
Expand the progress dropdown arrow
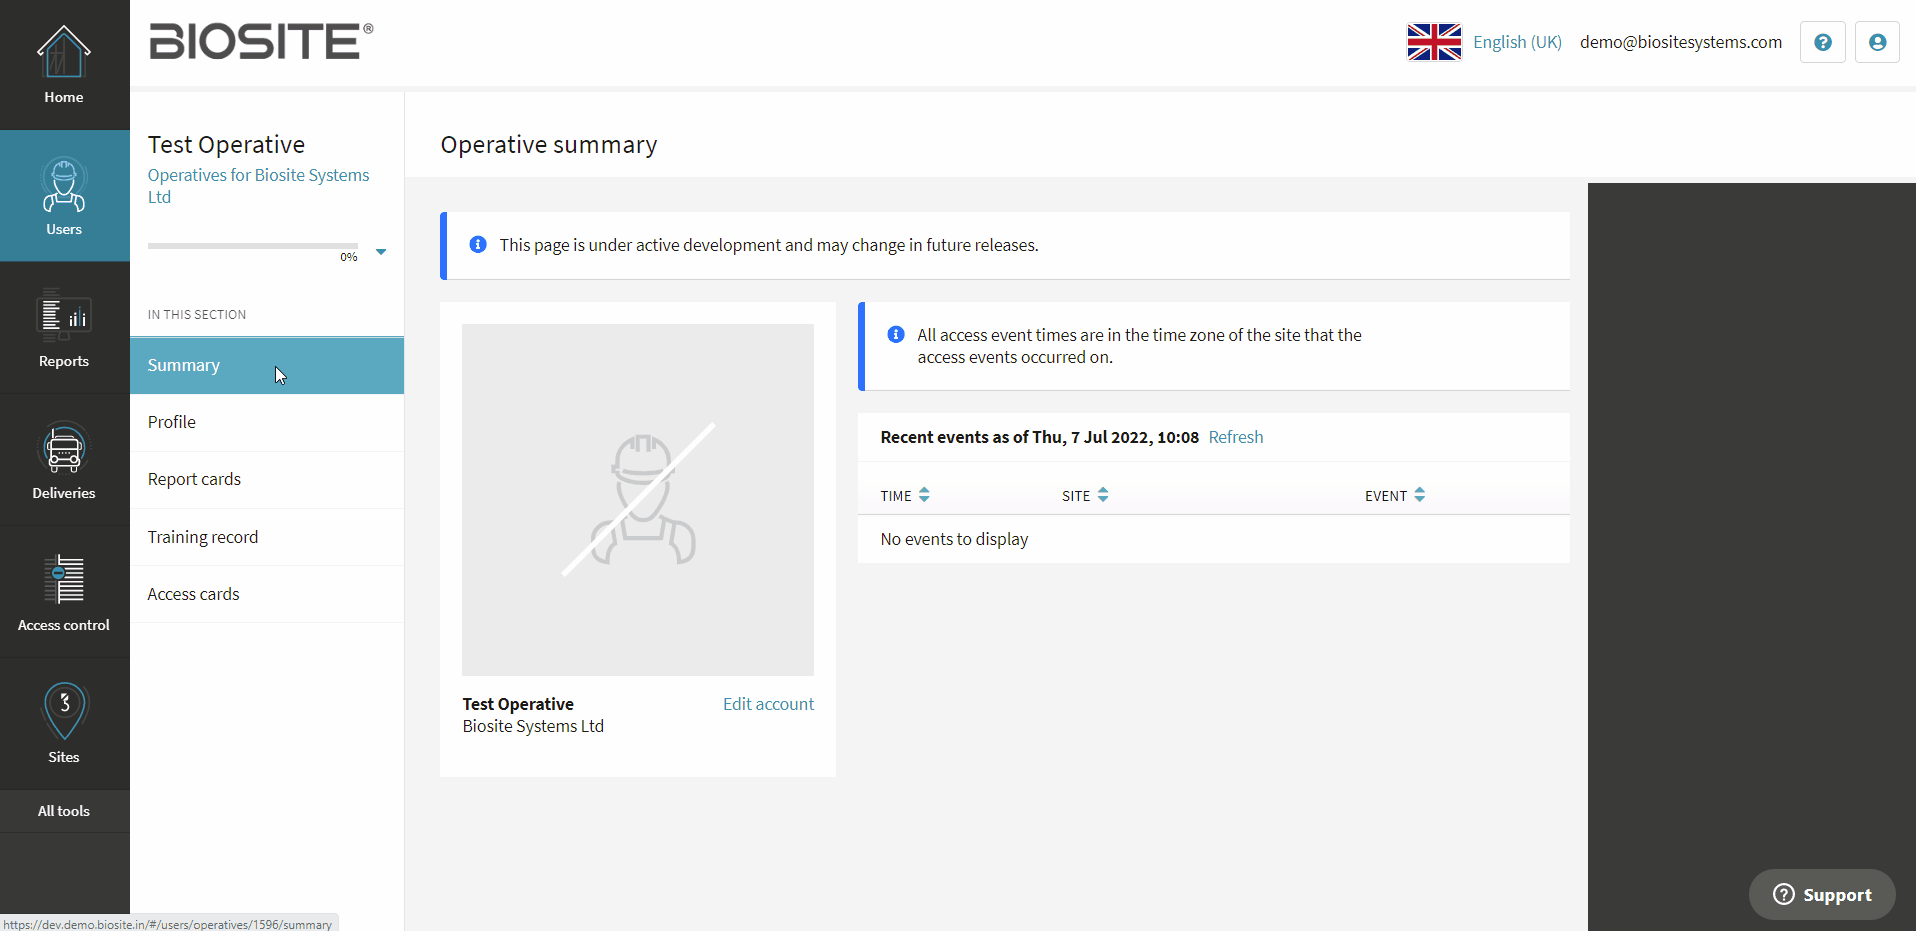[x=381, y=252]
